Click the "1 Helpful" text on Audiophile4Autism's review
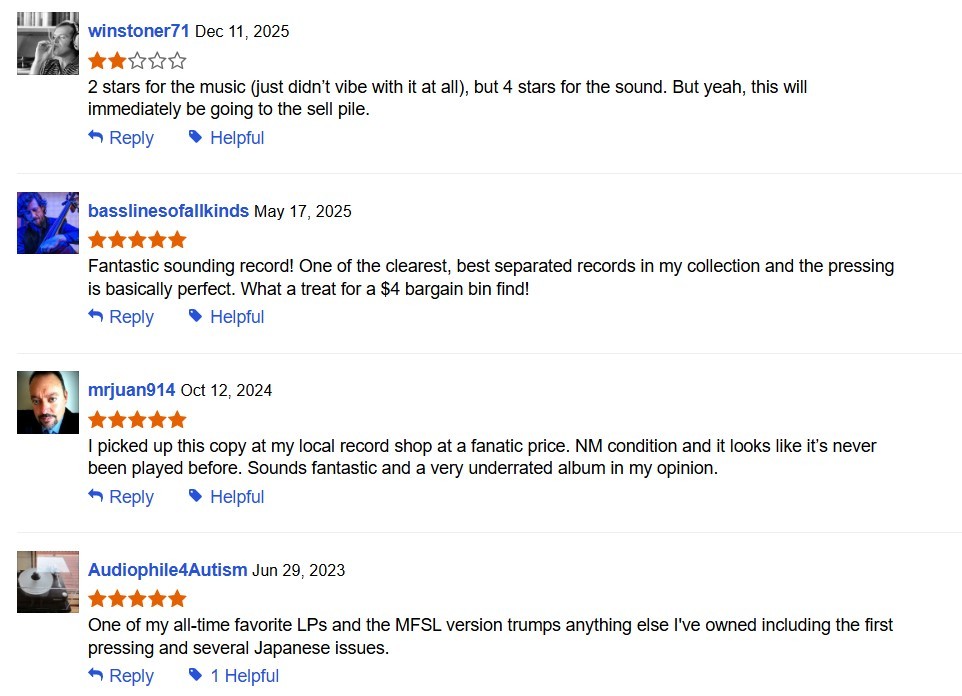This screenshot has height=696, width=962. 244,676
